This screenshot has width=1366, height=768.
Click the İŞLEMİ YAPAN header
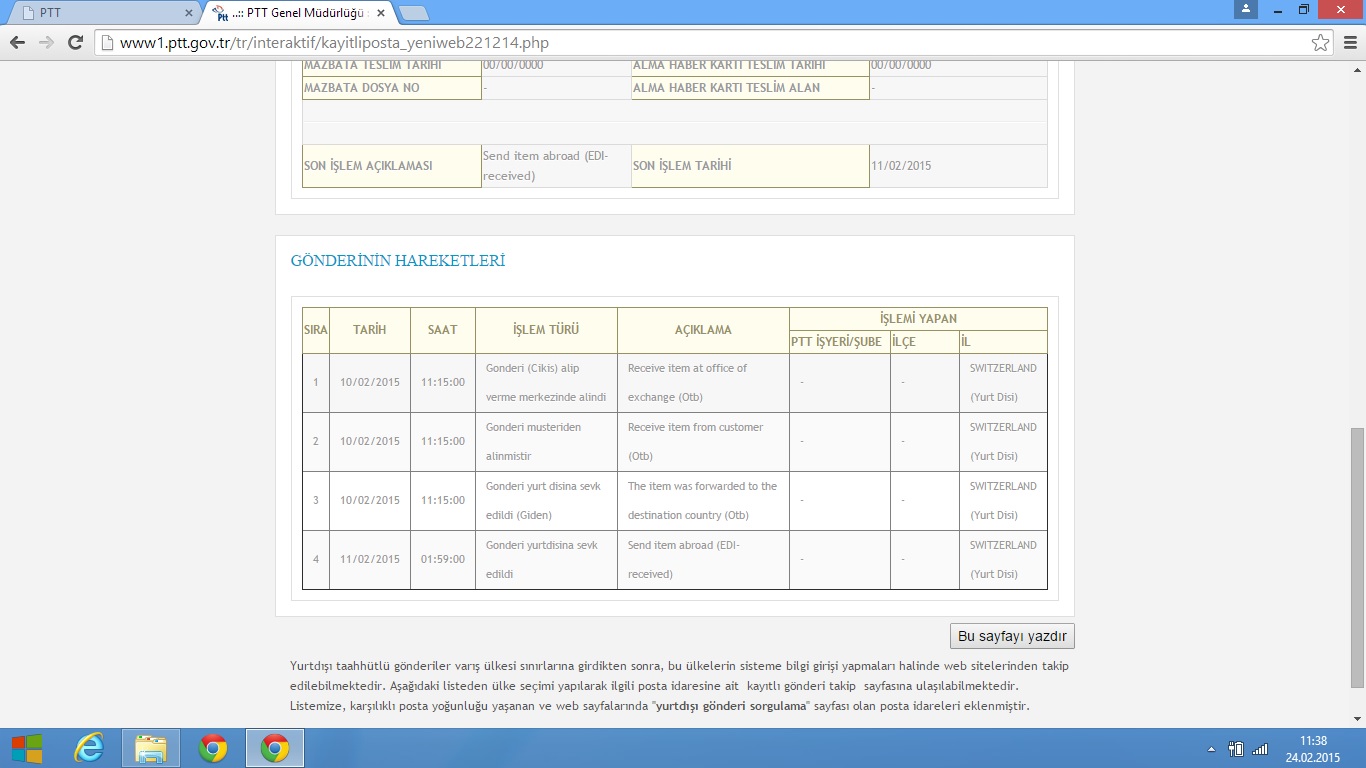pos(918,319)
